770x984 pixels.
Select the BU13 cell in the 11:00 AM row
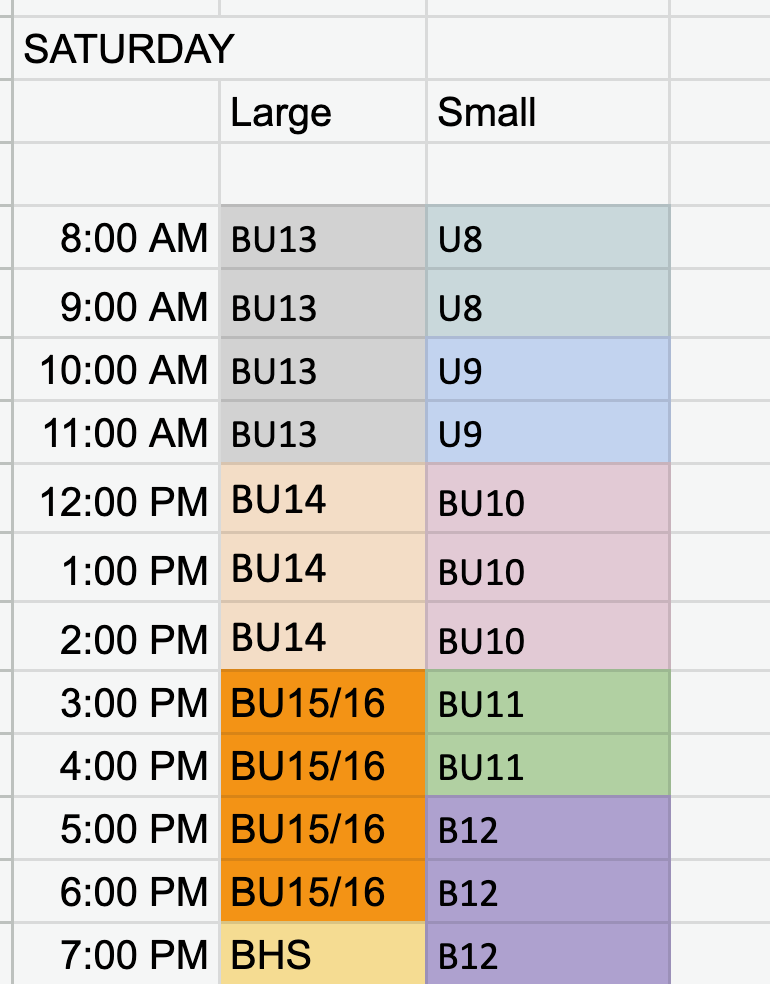click(322, 433)
